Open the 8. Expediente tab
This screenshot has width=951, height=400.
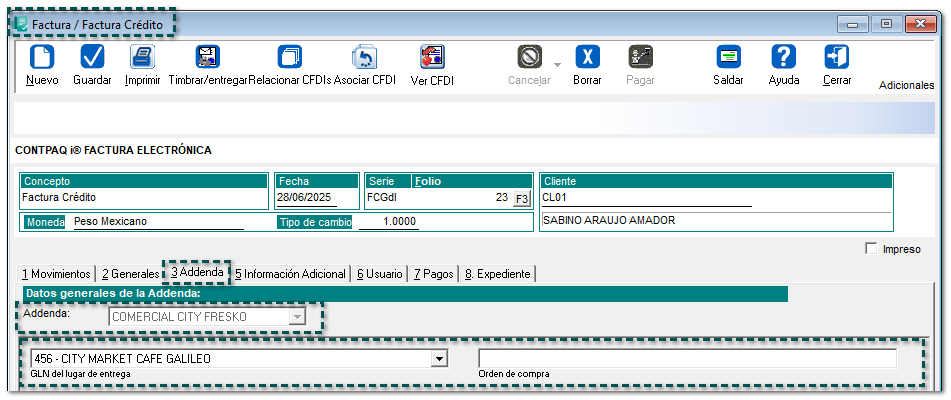pos(497,274)
